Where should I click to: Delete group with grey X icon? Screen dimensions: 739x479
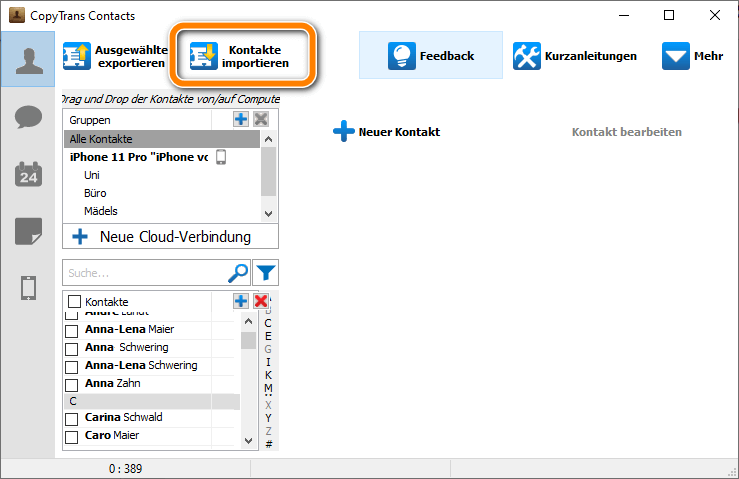[261, 119]
